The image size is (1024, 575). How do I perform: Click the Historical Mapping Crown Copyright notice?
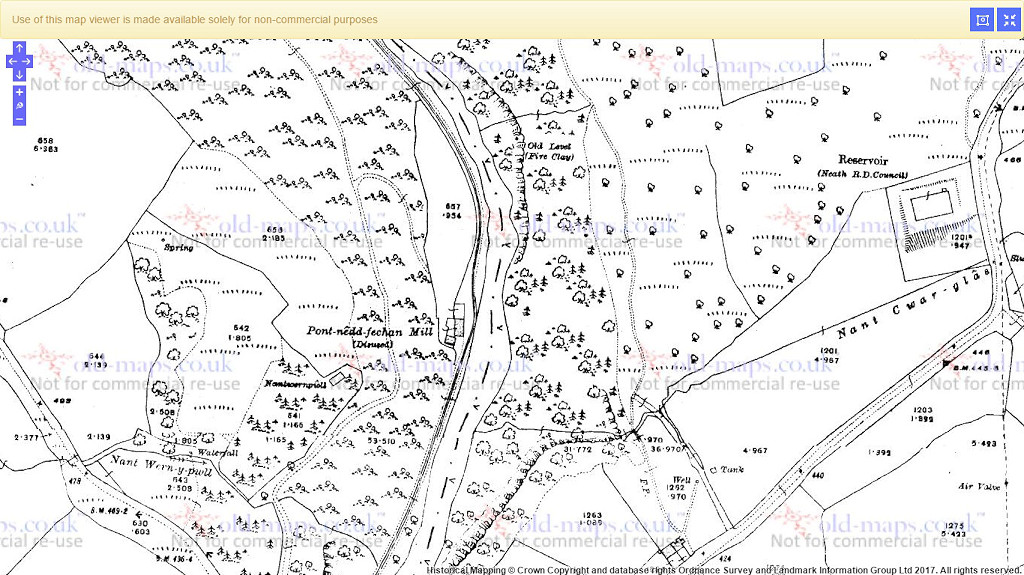pos(723,570)
